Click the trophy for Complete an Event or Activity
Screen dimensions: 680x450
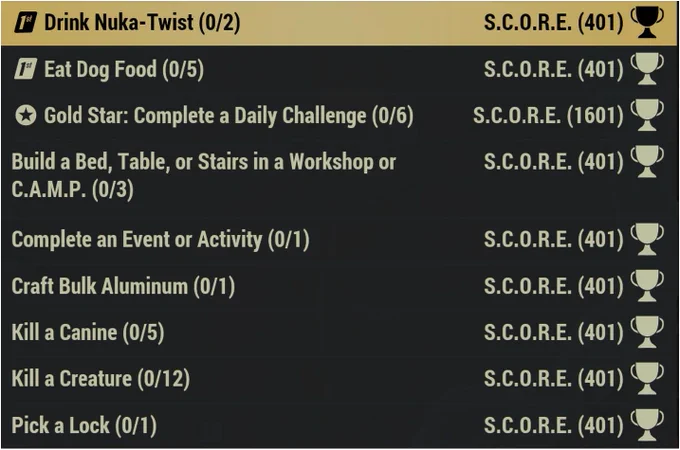(x=647, y=239)
